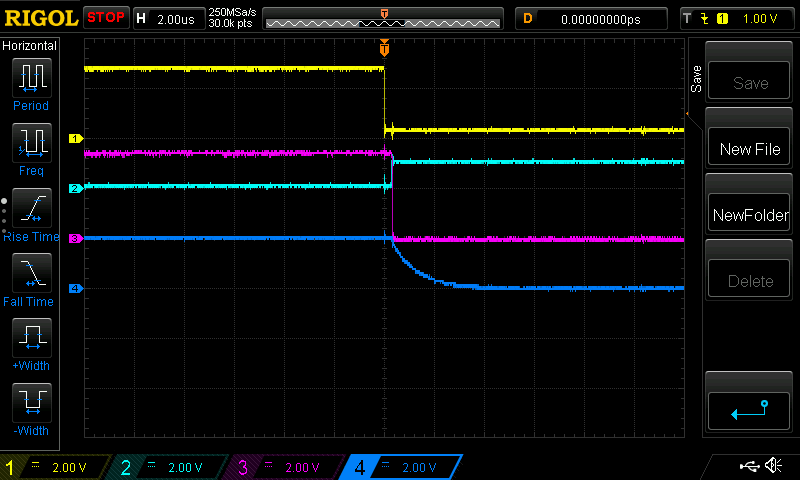Click the Horizontal menu title
This screenshot has width=800, height=480.
29,45
